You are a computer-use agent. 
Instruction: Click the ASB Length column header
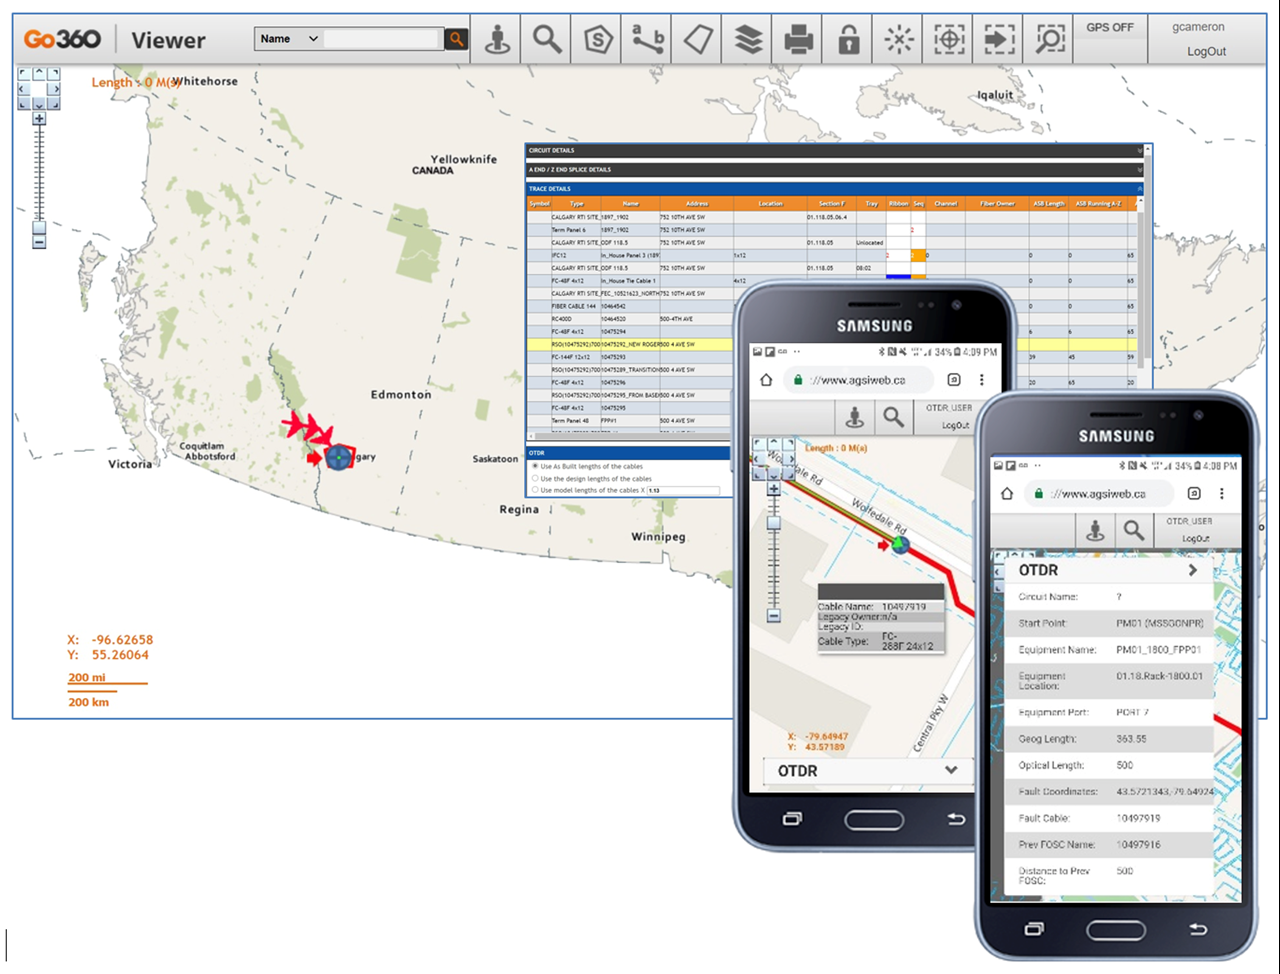(1048, 204)
